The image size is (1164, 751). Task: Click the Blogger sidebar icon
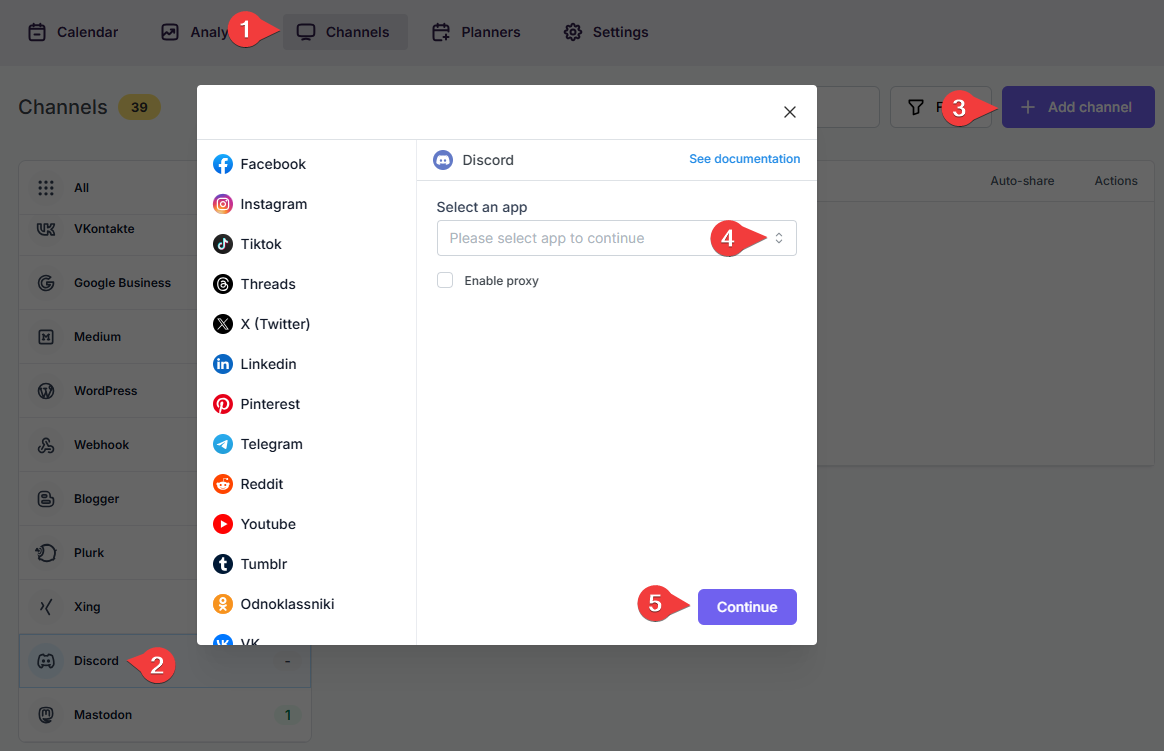pos(46,499)
